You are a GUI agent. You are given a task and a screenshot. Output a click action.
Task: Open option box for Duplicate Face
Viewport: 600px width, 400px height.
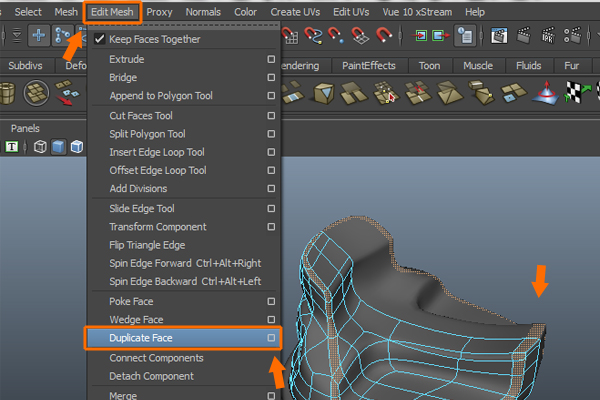click(x=271, y=339)
